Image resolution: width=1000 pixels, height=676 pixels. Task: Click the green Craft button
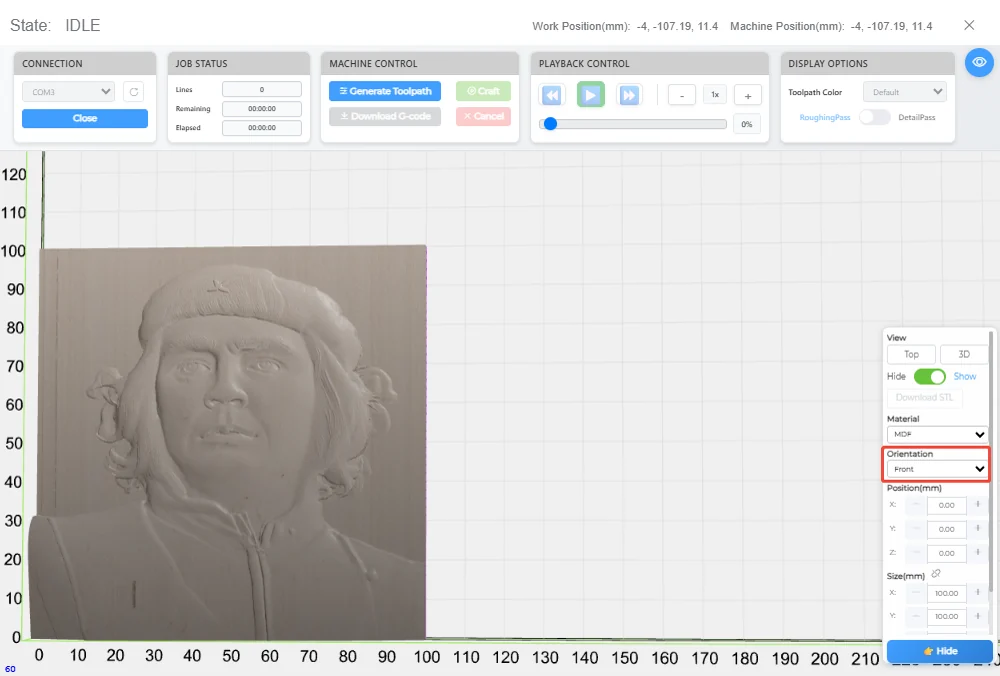483,91
